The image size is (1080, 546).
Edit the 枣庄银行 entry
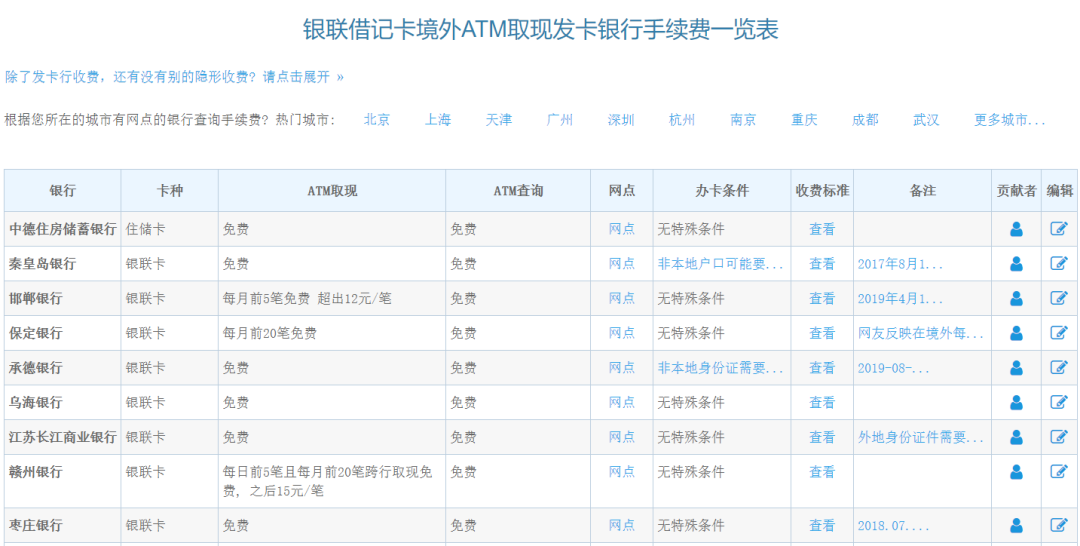[x=1059, y=525]
